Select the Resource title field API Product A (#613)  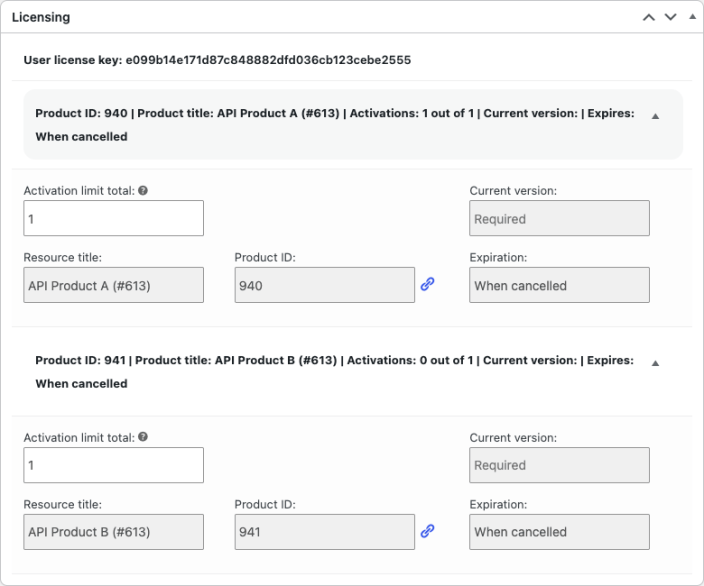tap(114, 285)
